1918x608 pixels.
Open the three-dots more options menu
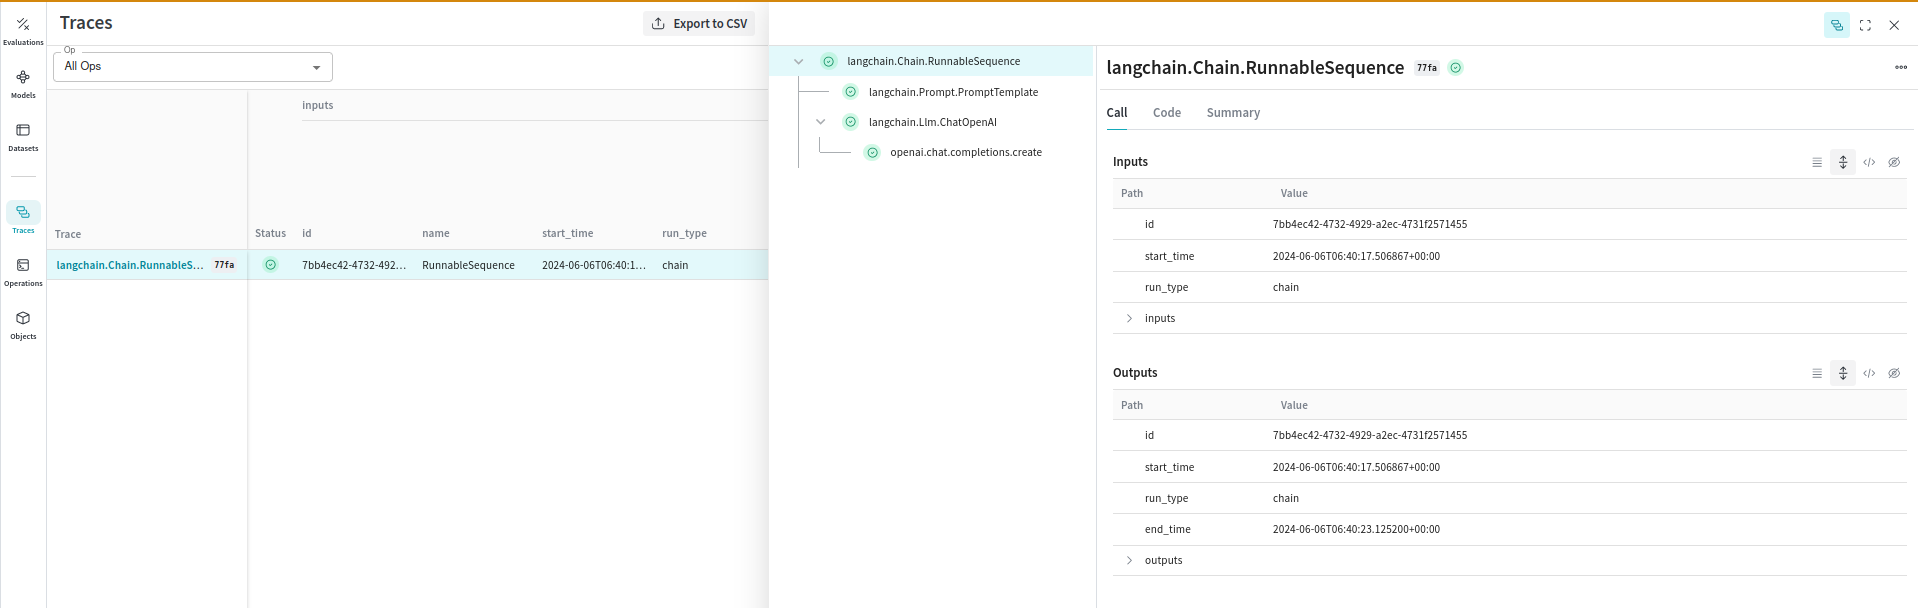(1900, 68)
